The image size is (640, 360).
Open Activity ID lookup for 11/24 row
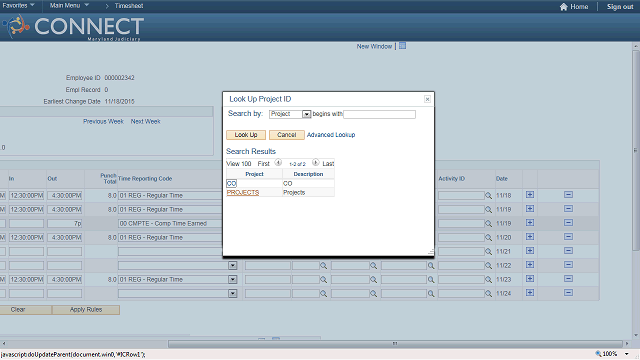(488, 294)
